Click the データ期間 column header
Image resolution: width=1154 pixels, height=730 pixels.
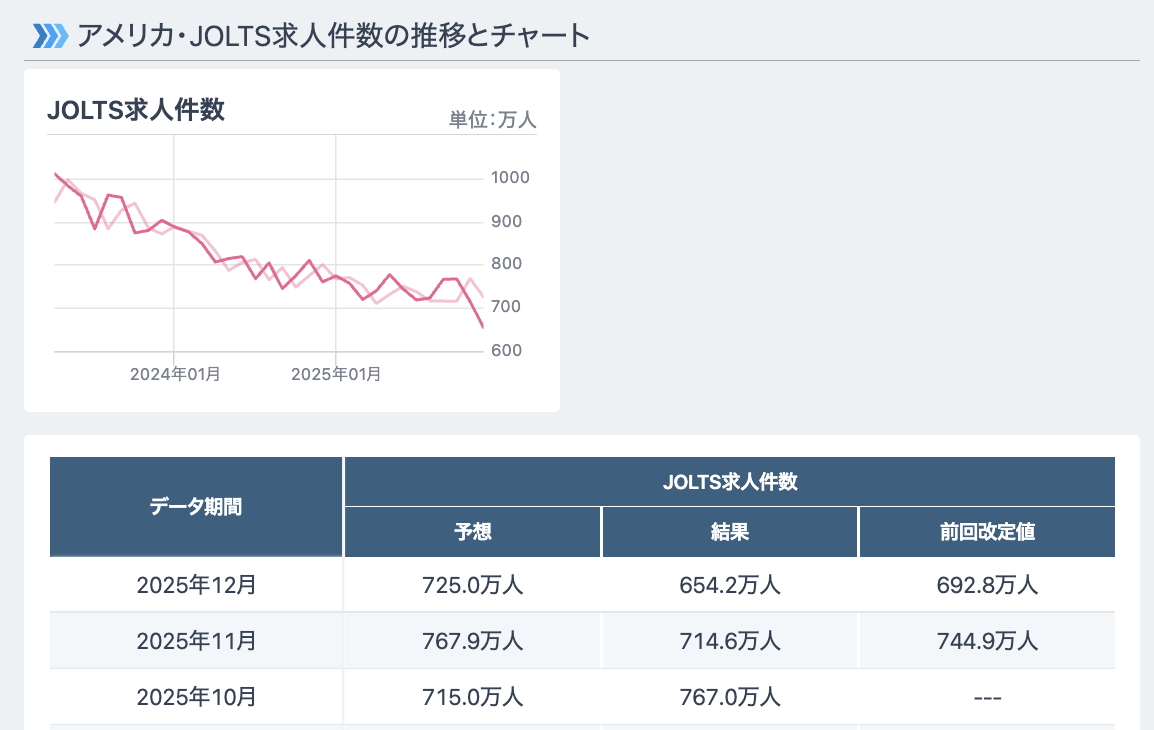coord(196,507)
